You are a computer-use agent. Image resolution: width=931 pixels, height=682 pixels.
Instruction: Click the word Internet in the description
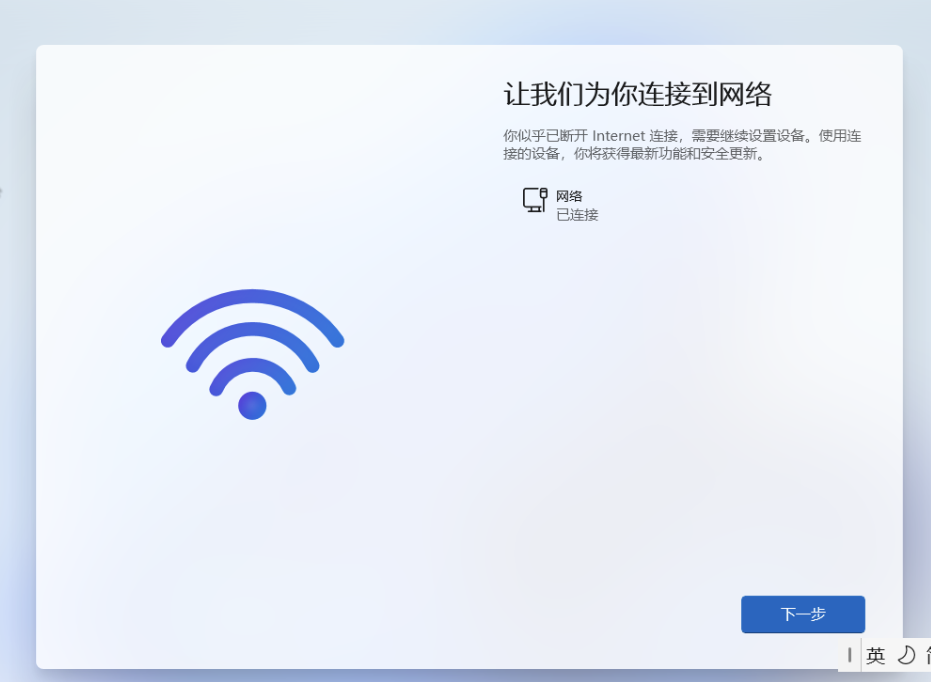coord(619,136)
